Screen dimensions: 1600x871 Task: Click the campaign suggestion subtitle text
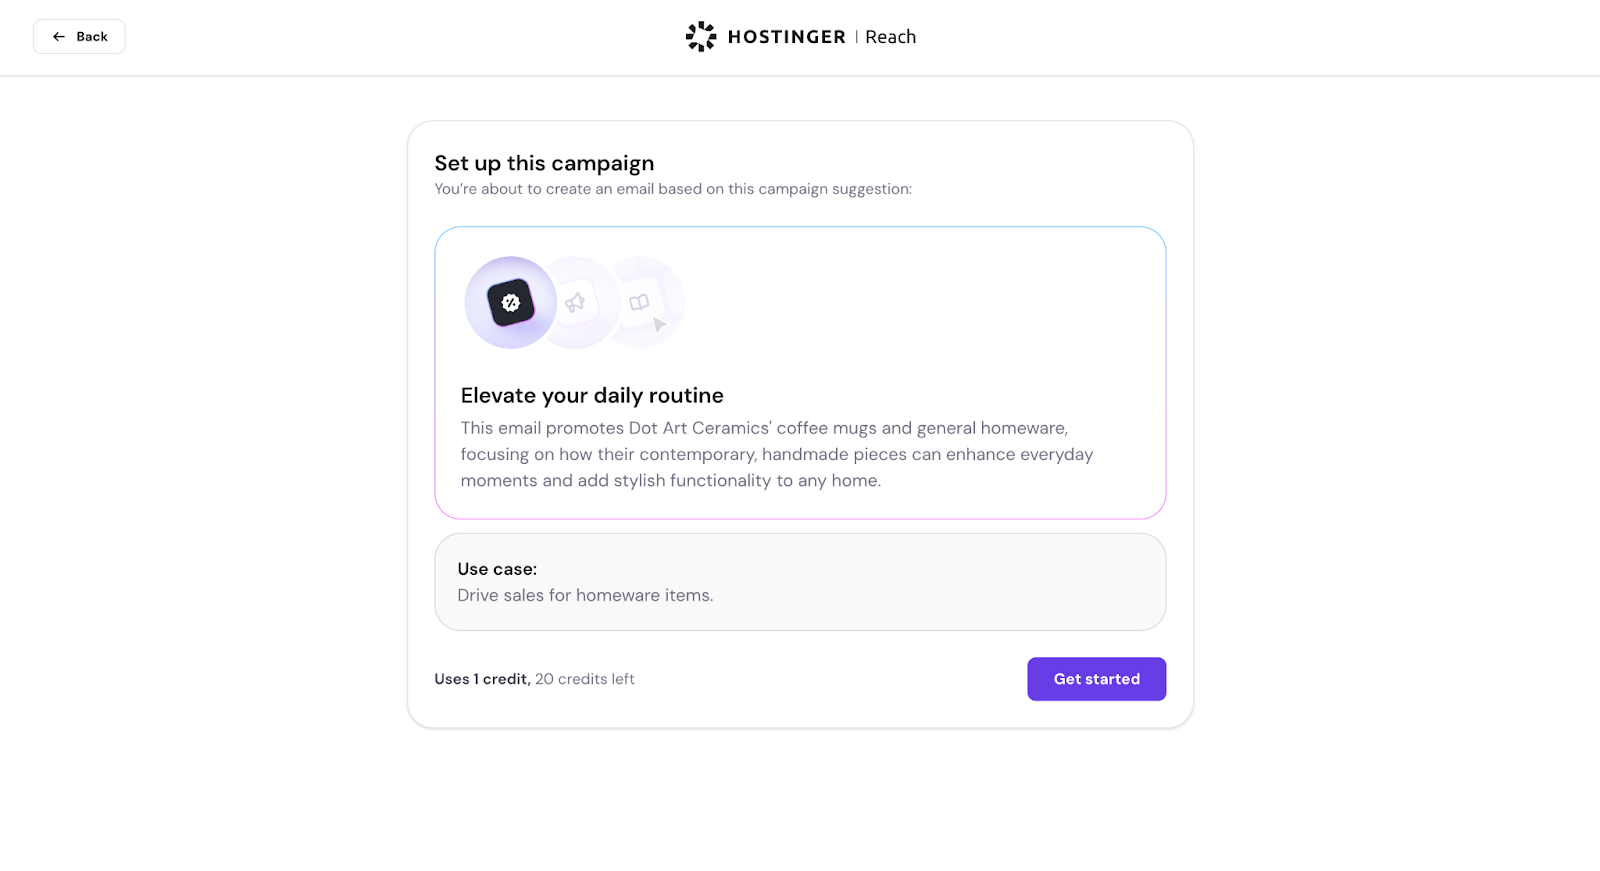[x=673, y=189]
